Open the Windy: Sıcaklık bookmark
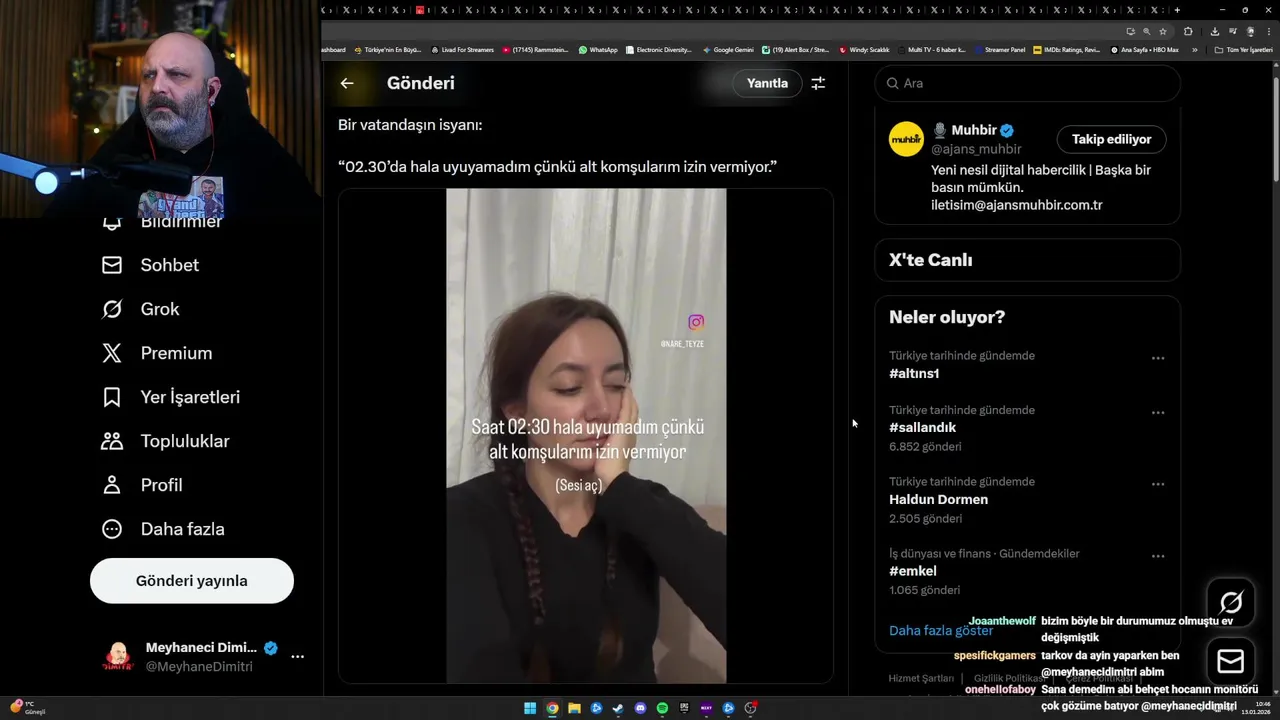 (x=864, y=49)
